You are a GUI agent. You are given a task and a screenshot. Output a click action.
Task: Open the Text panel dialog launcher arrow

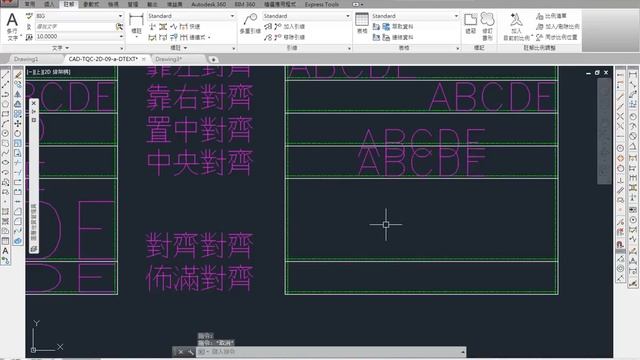click(x=122, y=48)
